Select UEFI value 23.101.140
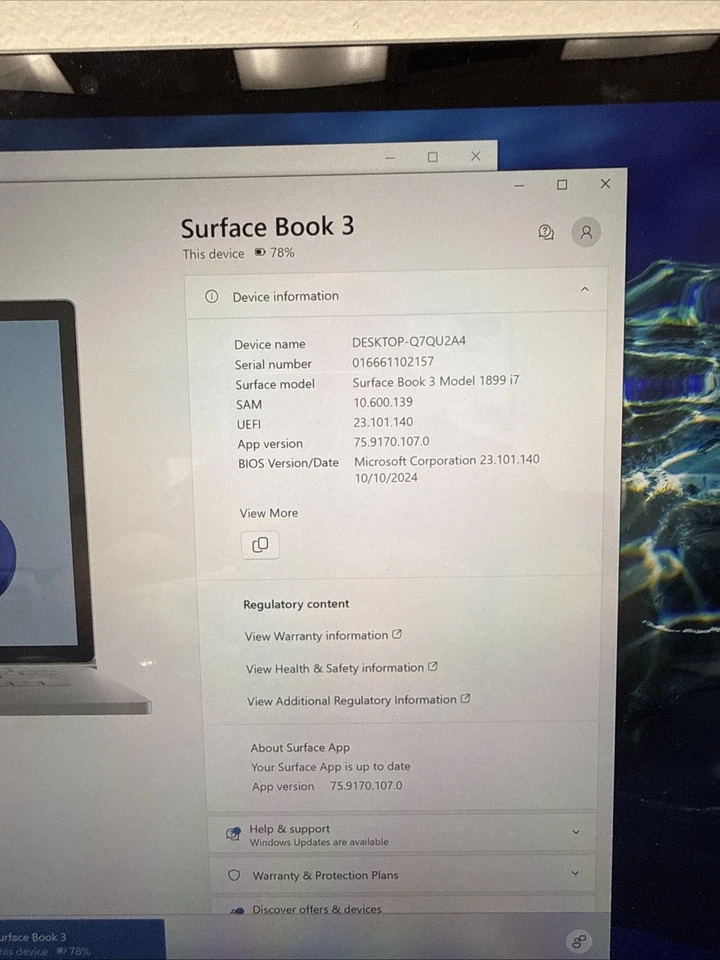The height and width of the screenshot is (960, 720). tap(383, 422)
